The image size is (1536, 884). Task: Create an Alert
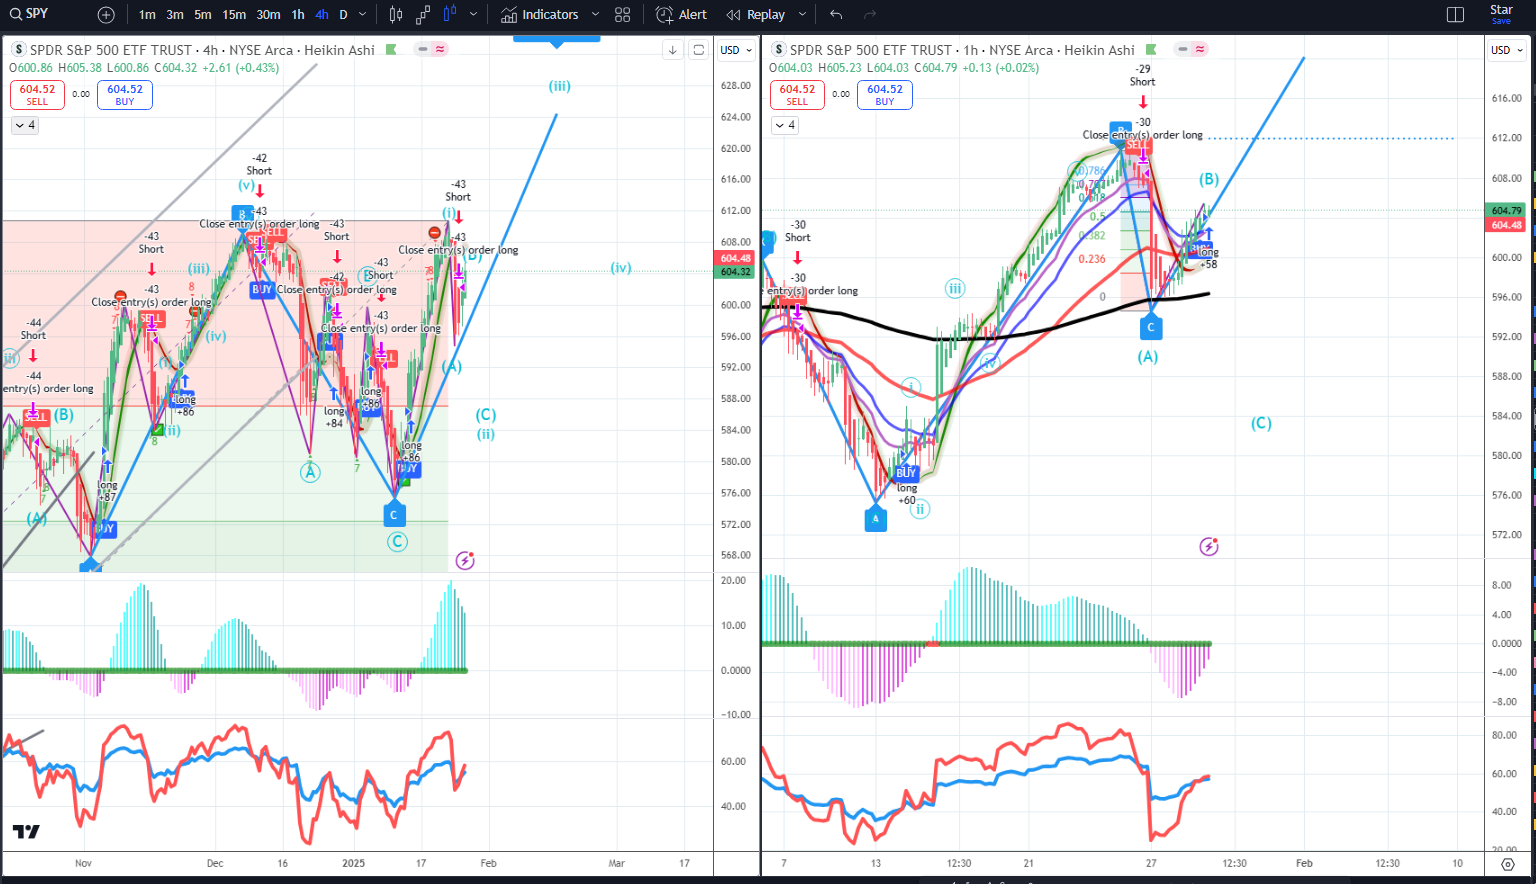coord(681,15)
